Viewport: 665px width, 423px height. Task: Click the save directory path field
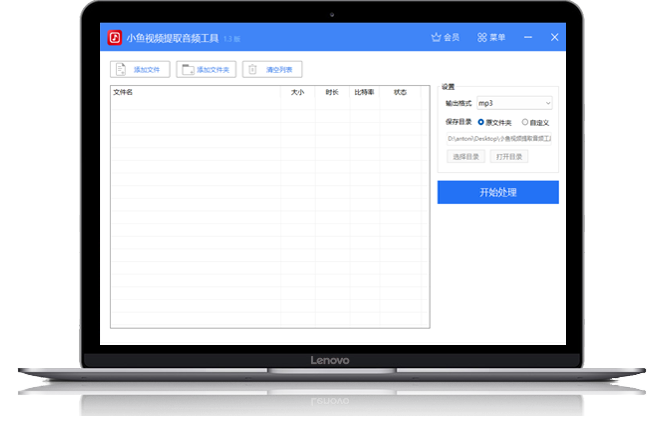coord(499,139)
